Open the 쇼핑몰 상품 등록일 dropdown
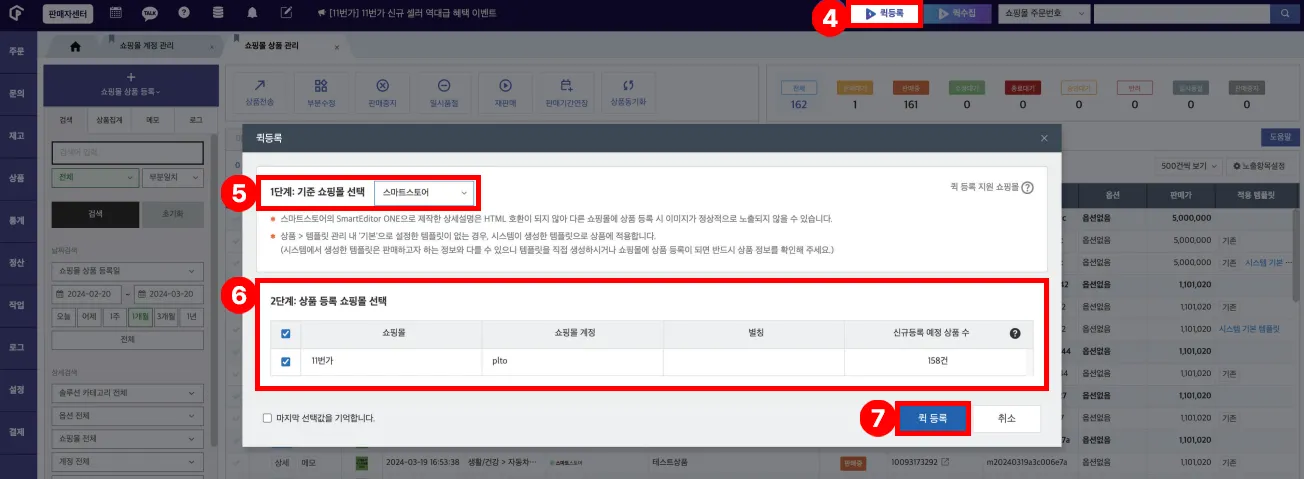This screenshot has height=479, width=1304. (127, 271)
